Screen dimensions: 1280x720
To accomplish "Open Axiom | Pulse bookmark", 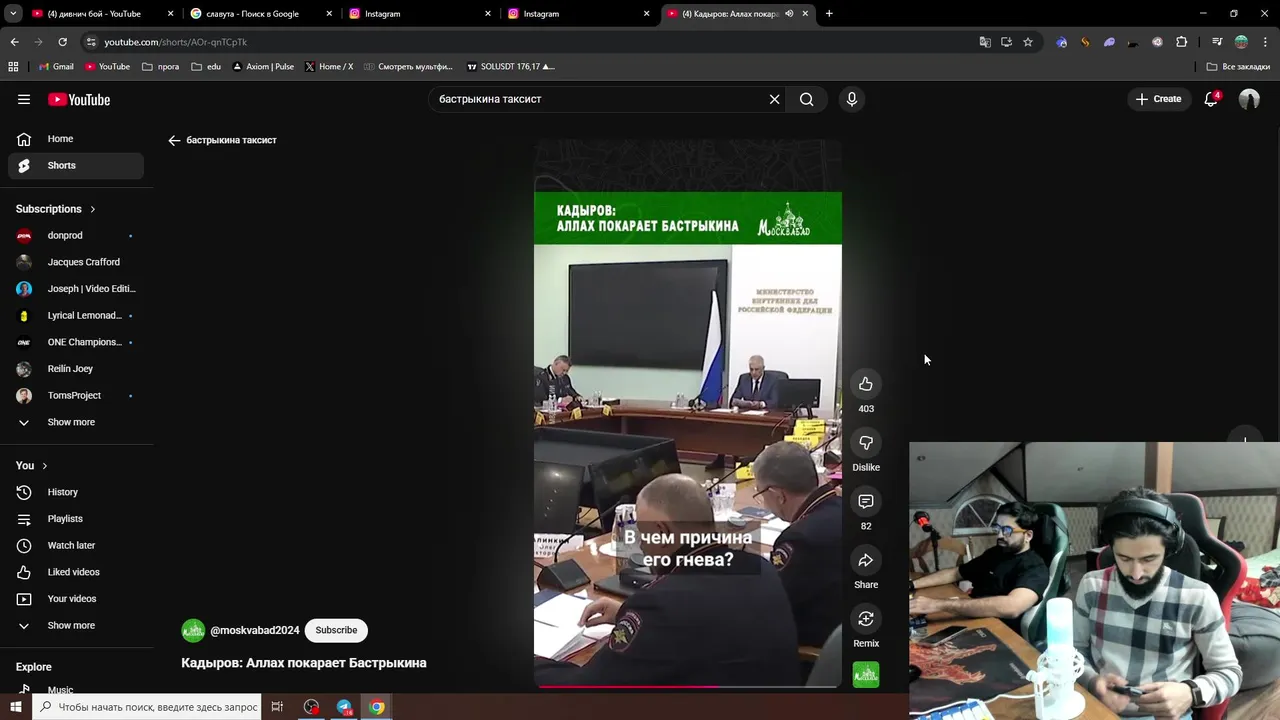I will pyautogui.click(x=263, y=66).
